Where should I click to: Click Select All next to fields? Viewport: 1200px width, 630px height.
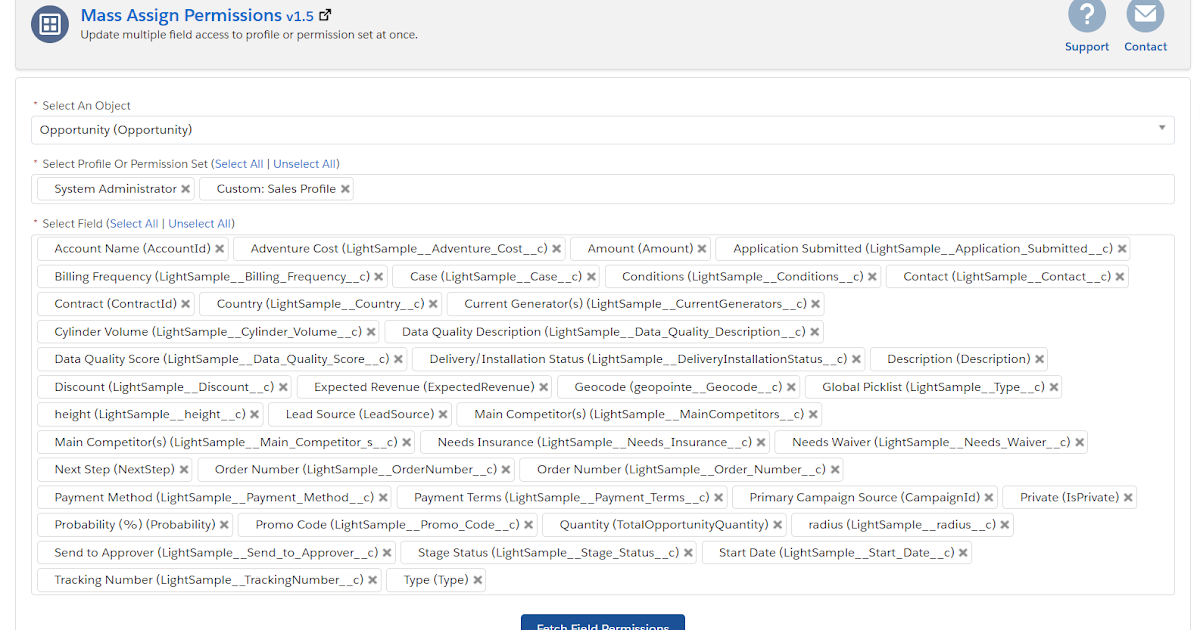click(135, 223)
